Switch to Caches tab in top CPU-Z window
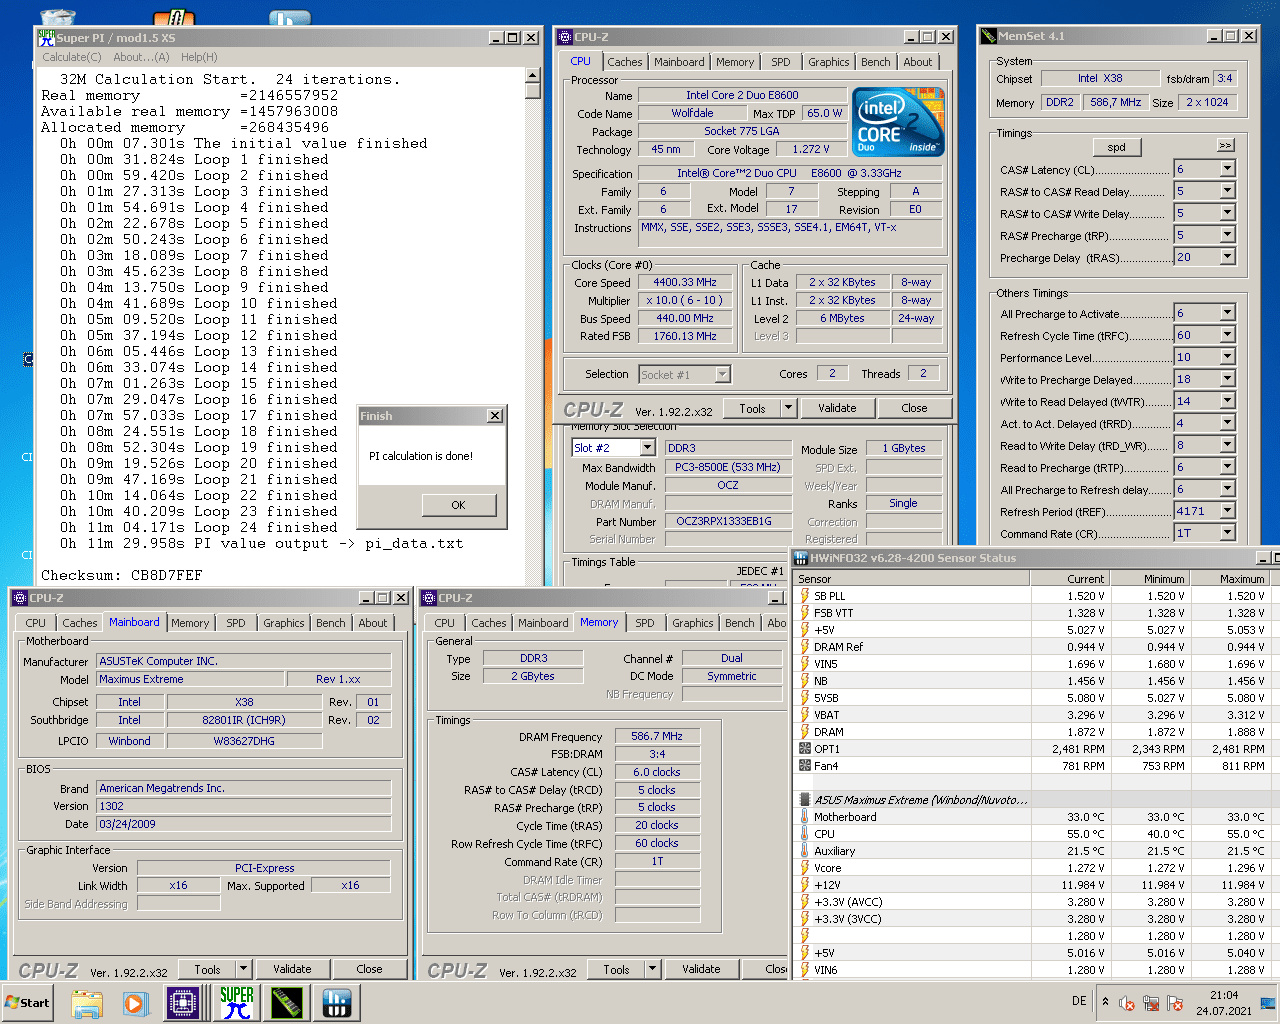 (625, 62)
